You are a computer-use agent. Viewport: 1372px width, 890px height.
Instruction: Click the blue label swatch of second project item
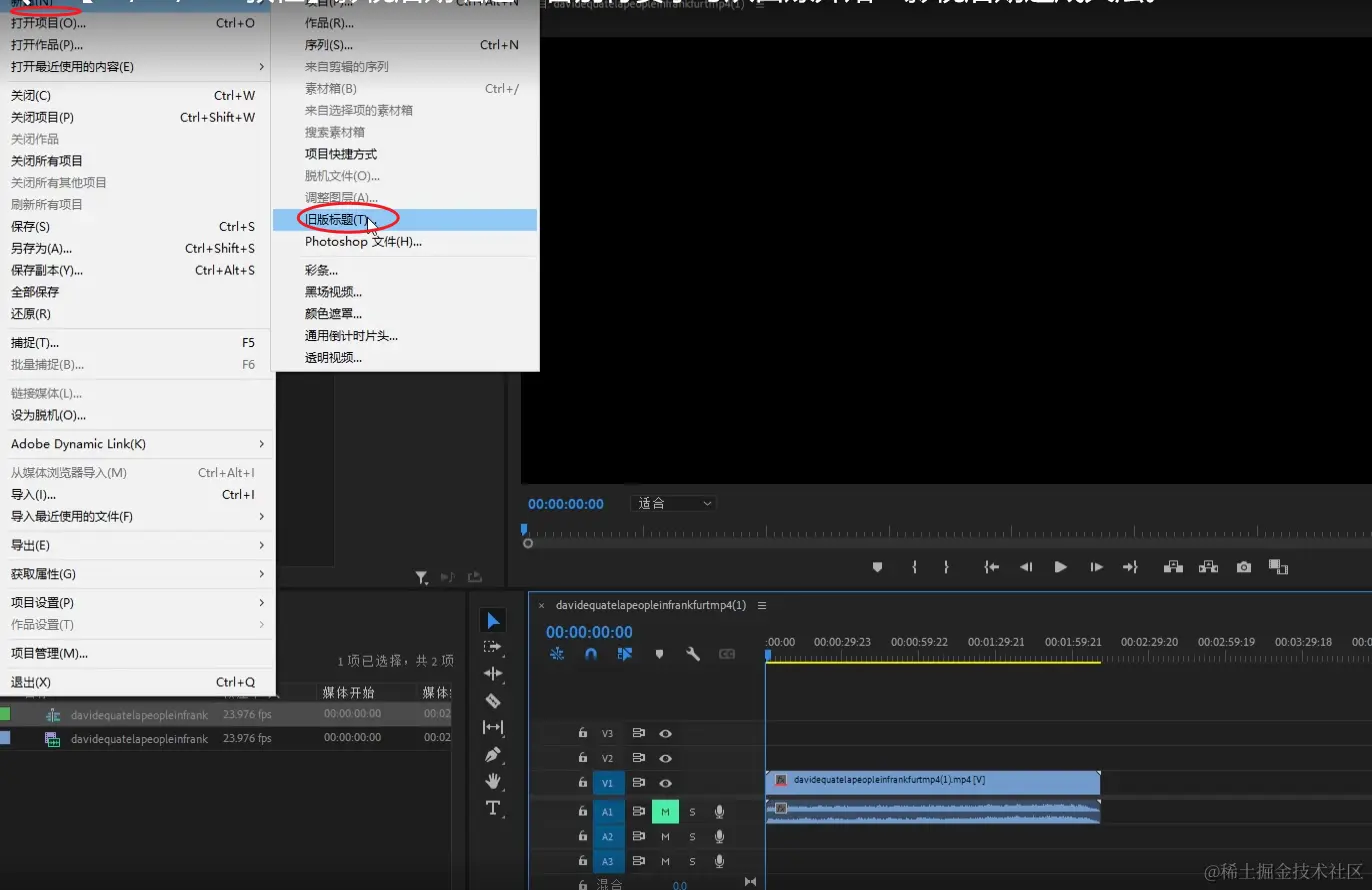click(x=5, y=738)
